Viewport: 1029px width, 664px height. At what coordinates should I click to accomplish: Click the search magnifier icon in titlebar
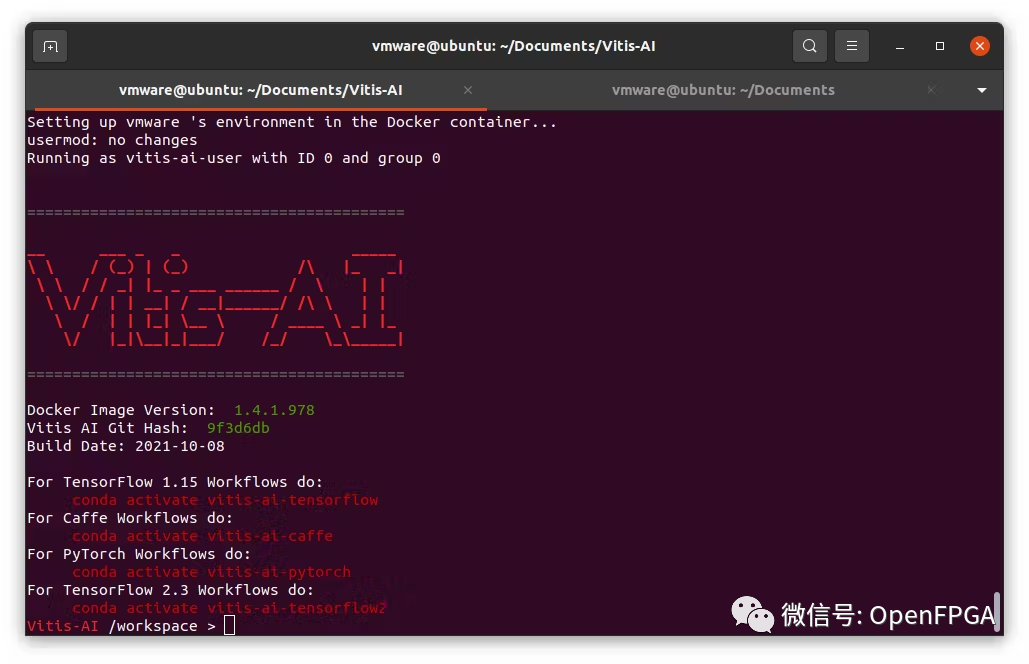(x=809, y=46)
